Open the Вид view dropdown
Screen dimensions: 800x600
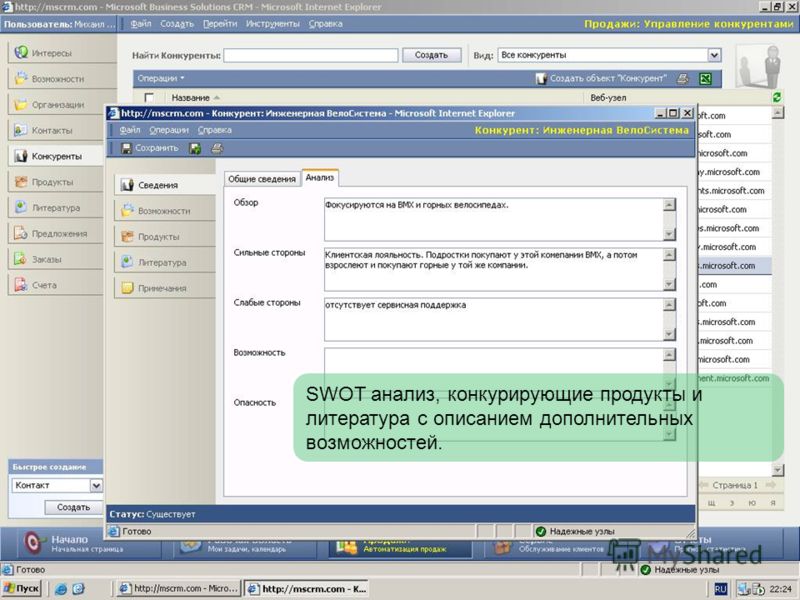tap(714, 55)
